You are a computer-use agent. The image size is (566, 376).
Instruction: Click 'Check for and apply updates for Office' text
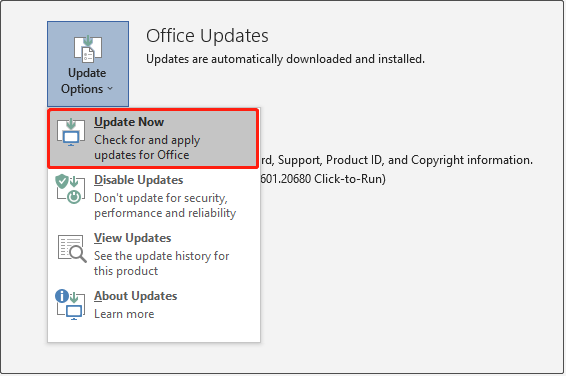pos(147,147)
